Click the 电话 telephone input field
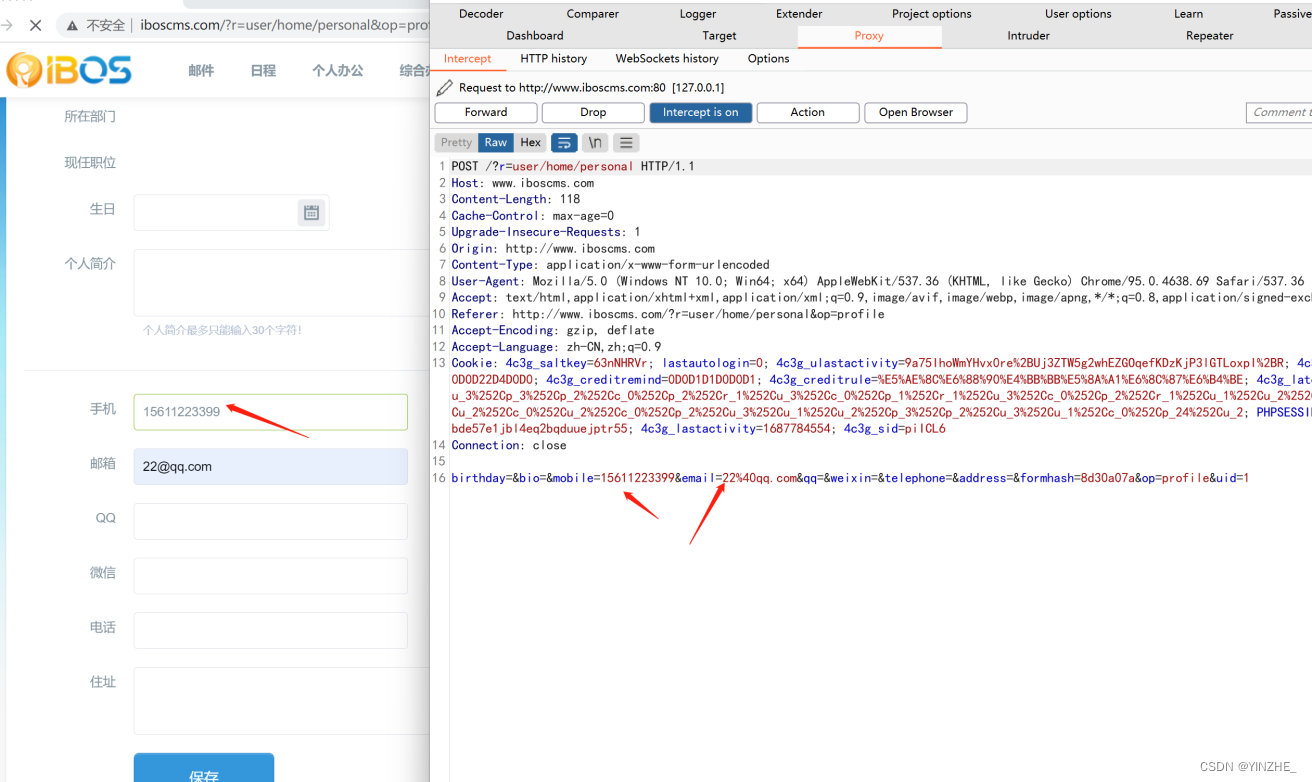This screenshot has width=1312, height=782. click(x=270, y=630)
